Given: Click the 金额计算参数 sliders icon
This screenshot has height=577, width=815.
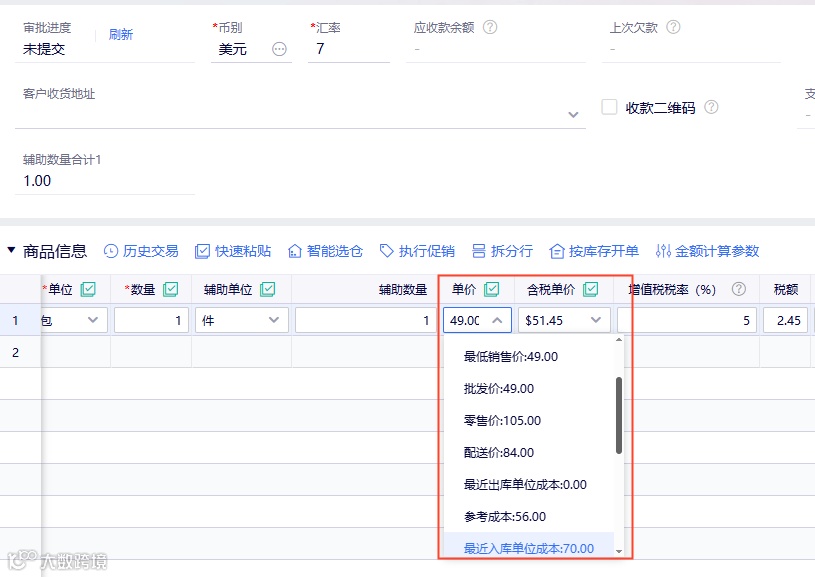Looking at the screenshot, I should pos(663,251).
